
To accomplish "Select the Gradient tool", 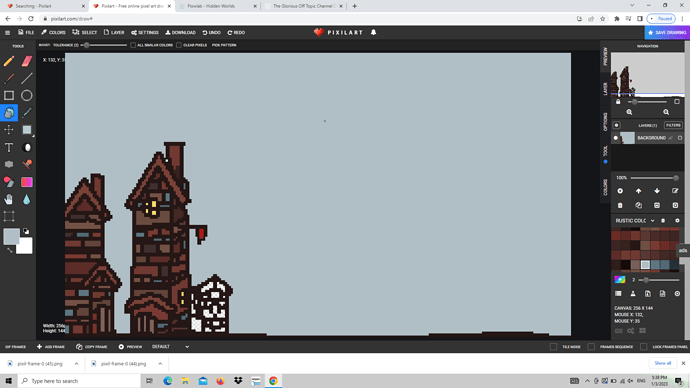I will click(x=27, y=182).
